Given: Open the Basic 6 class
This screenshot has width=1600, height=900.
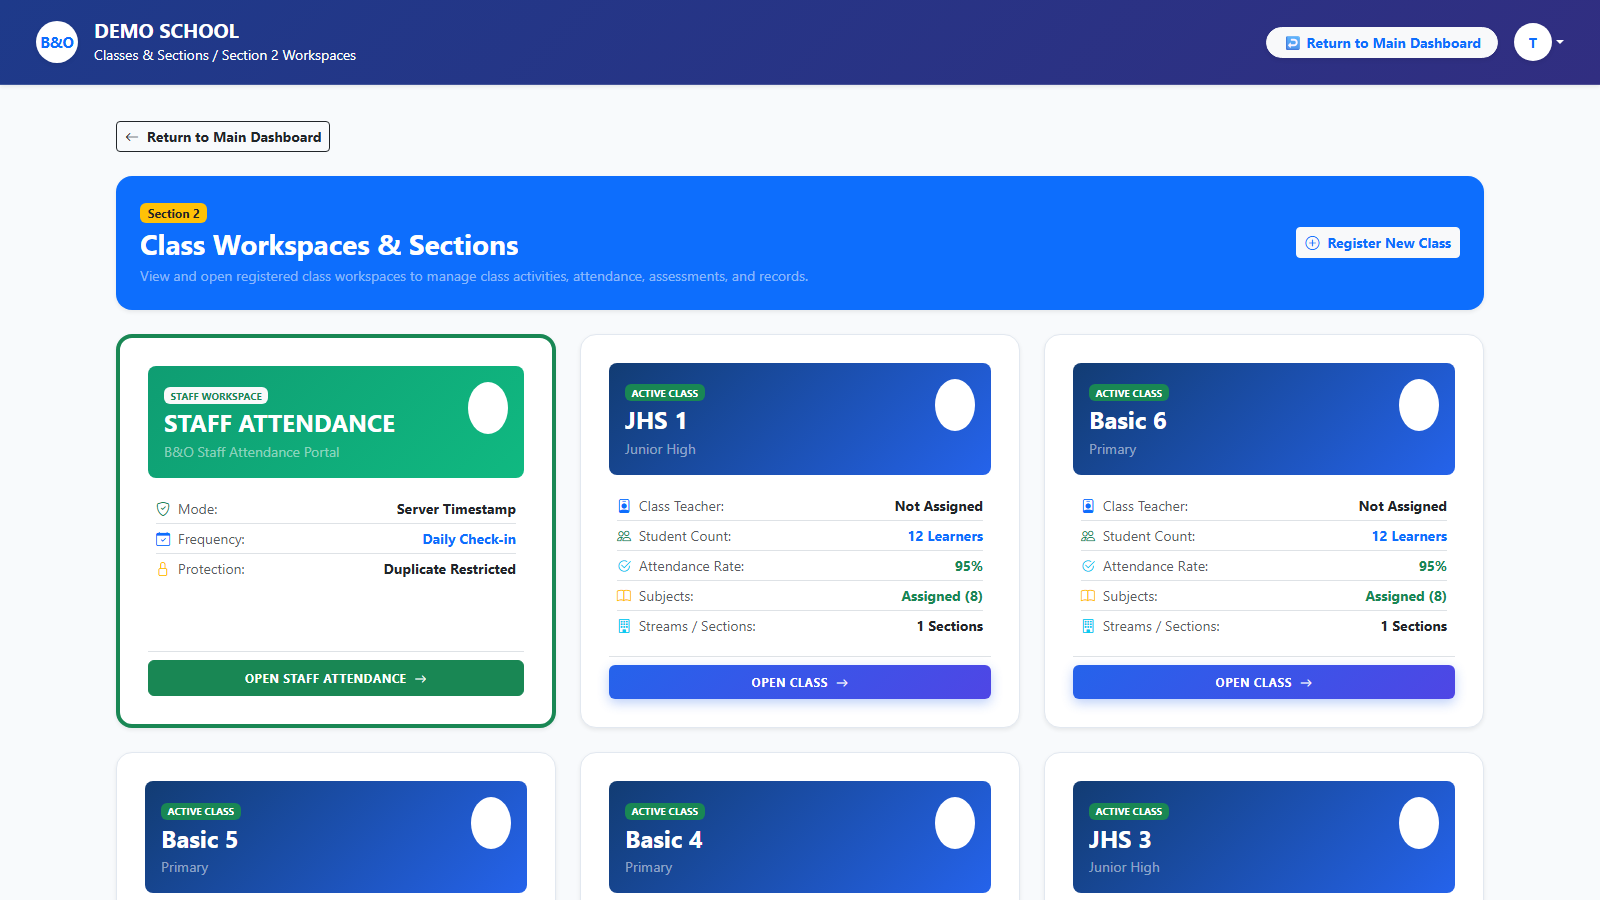Looking at the screenshot, I should (x=1264, y=682).
